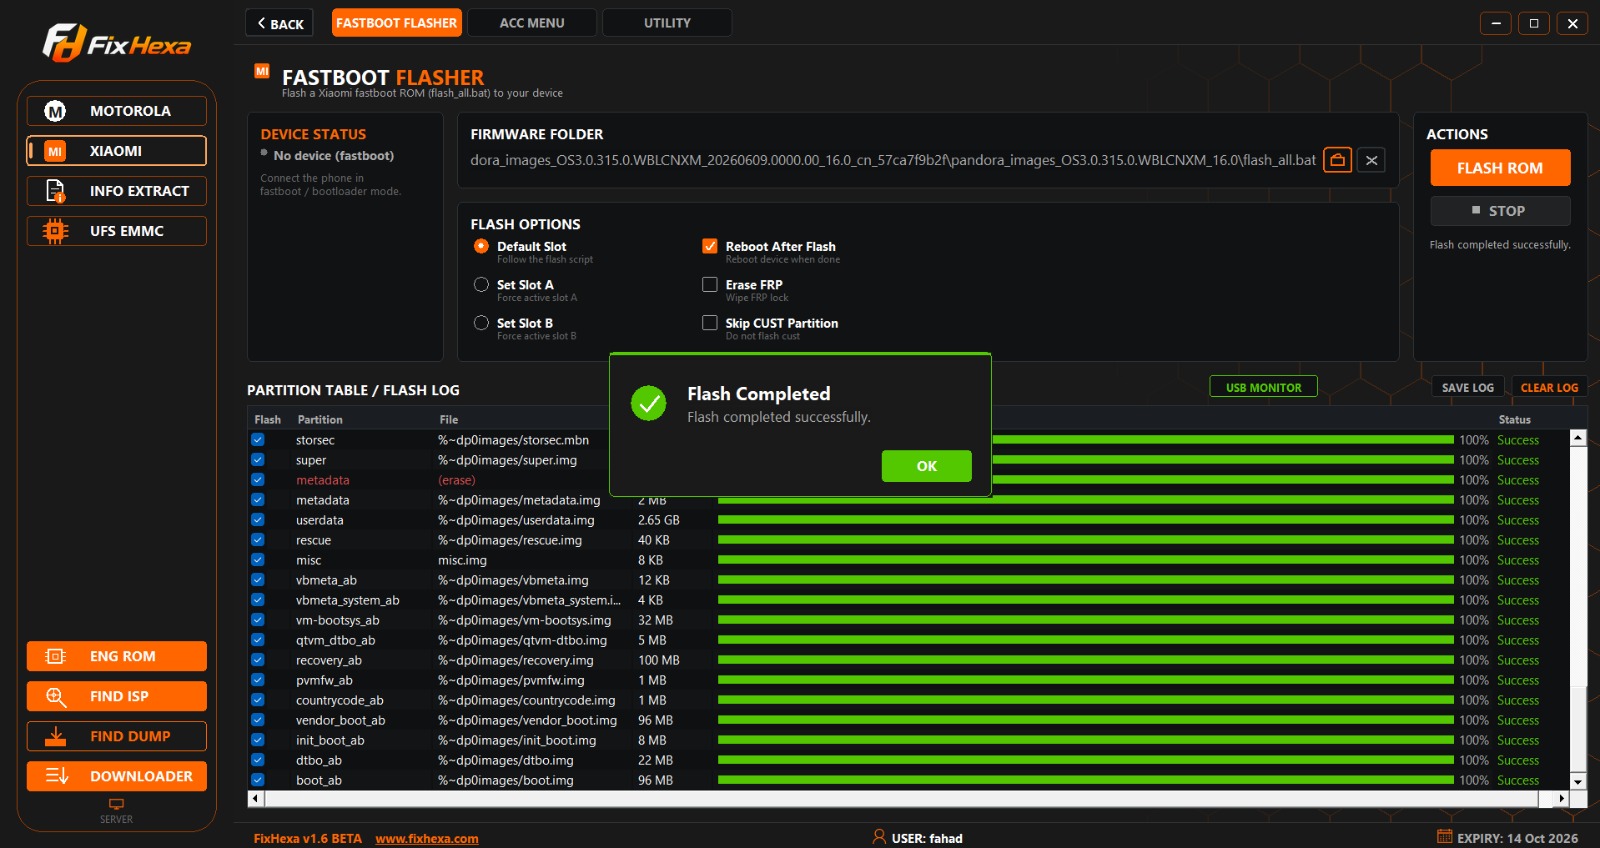Click the dtbo_ab row progress bar
The image size is (1600, 848).
(1086, 760)
